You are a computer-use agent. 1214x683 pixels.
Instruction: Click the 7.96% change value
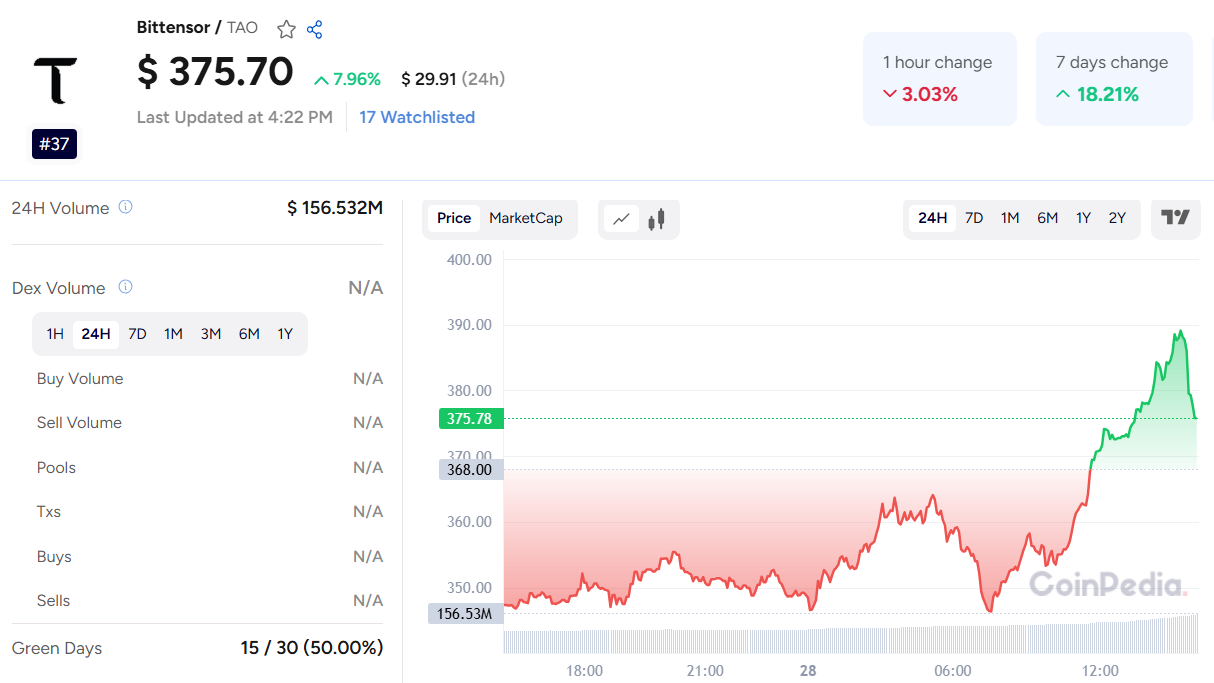[347, 79]
